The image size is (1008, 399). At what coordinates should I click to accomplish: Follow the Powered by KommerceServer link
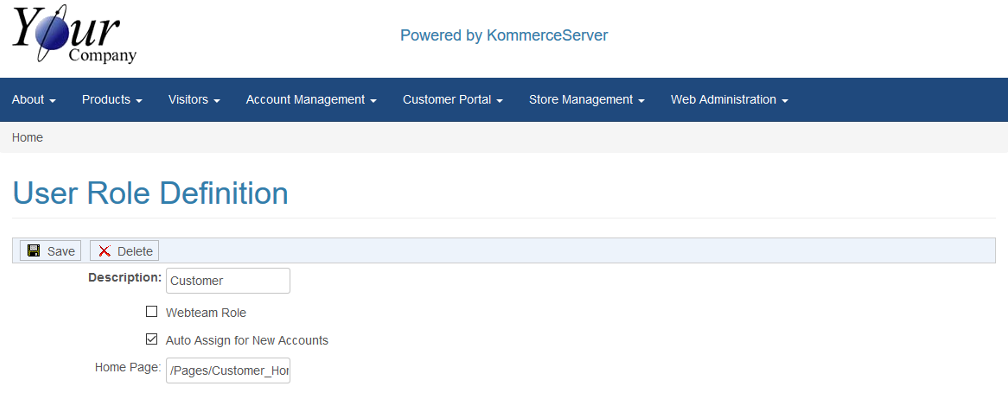click(x=504, y=35)
